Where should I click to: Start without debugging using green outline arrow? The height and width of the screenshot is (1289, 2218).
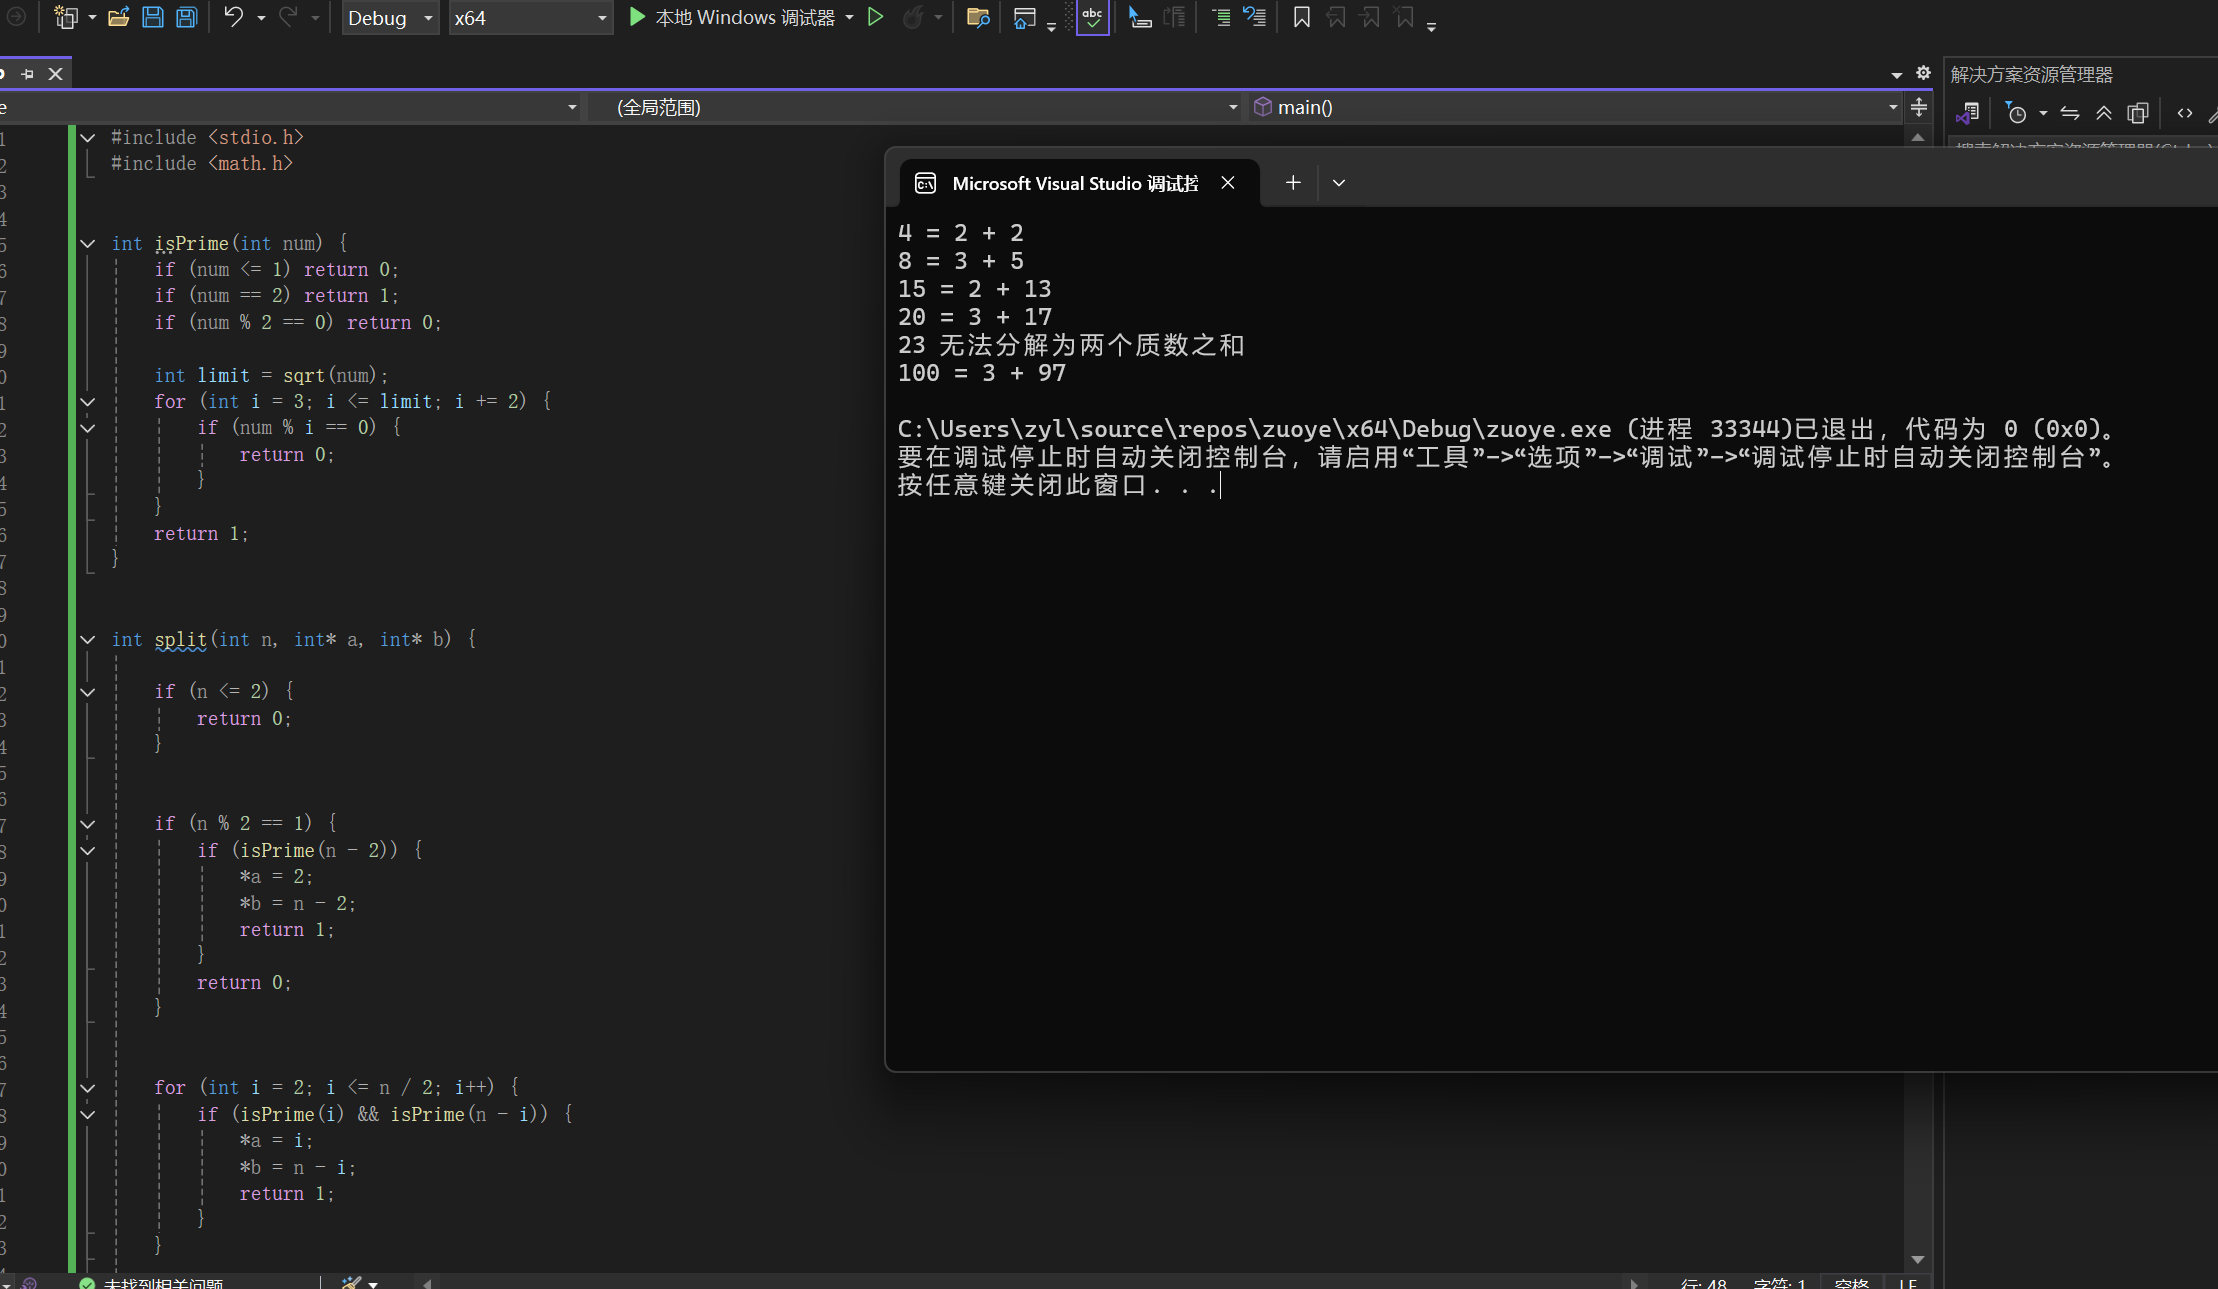(875, 17)
